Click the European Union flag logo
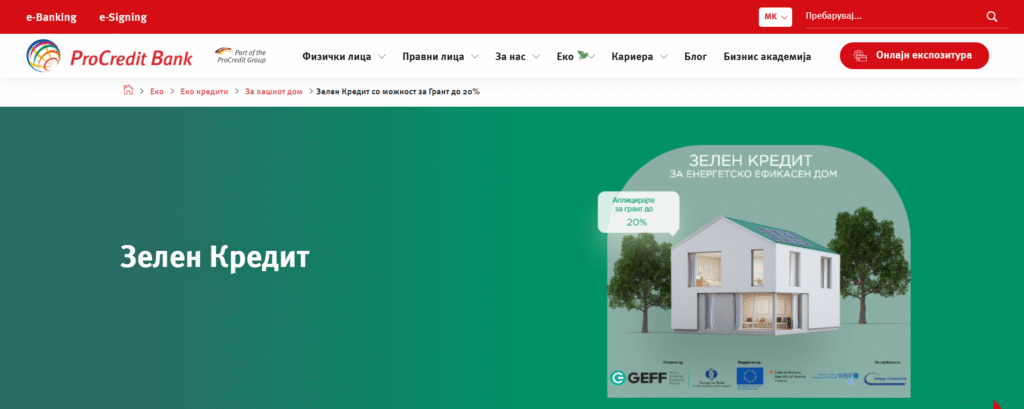 click(x=750, y=376)
